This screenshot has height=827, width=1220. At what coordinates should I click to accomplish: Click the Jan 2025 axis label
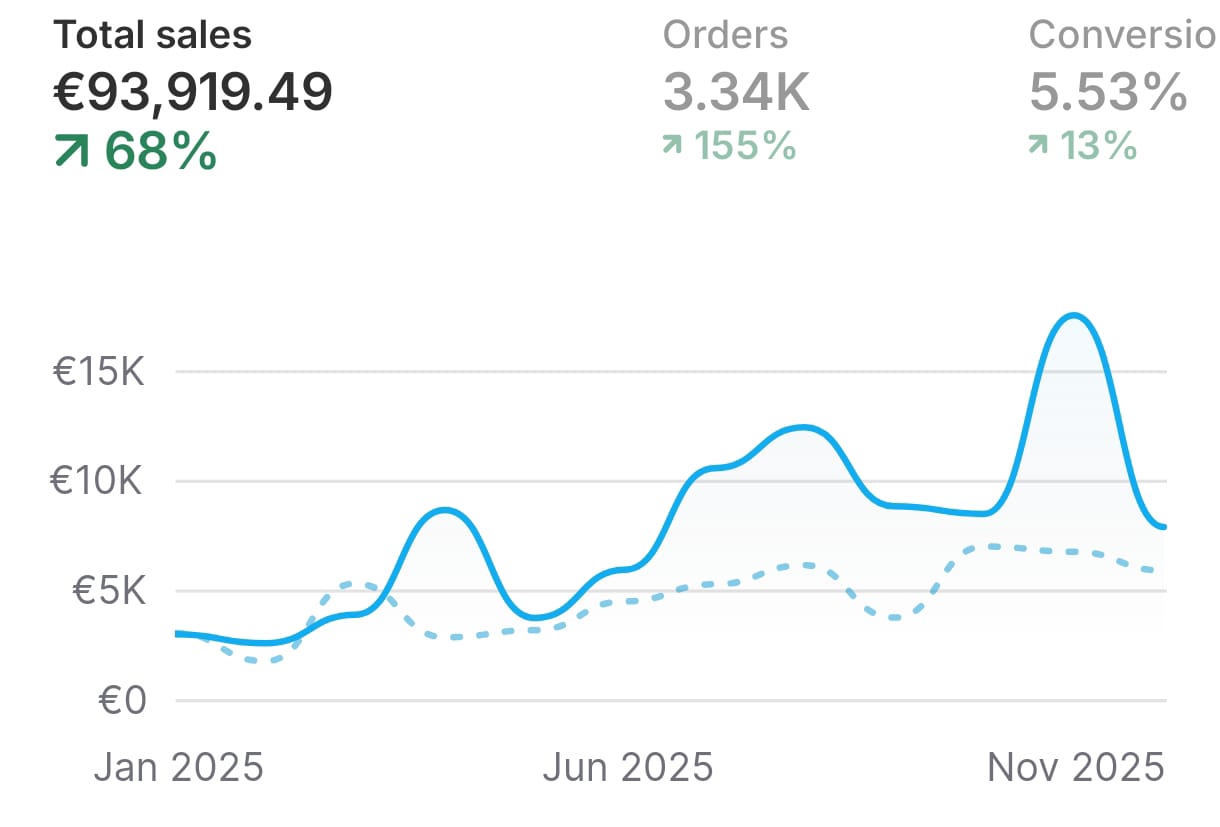(x=178, y=767)
